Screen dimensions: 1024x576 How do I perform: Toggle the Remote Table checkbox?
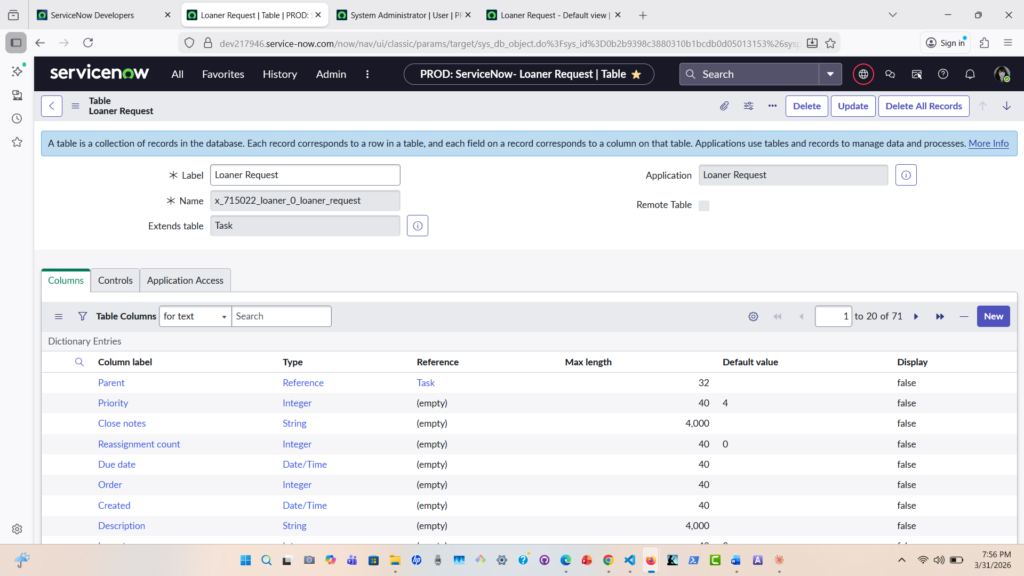704,205
